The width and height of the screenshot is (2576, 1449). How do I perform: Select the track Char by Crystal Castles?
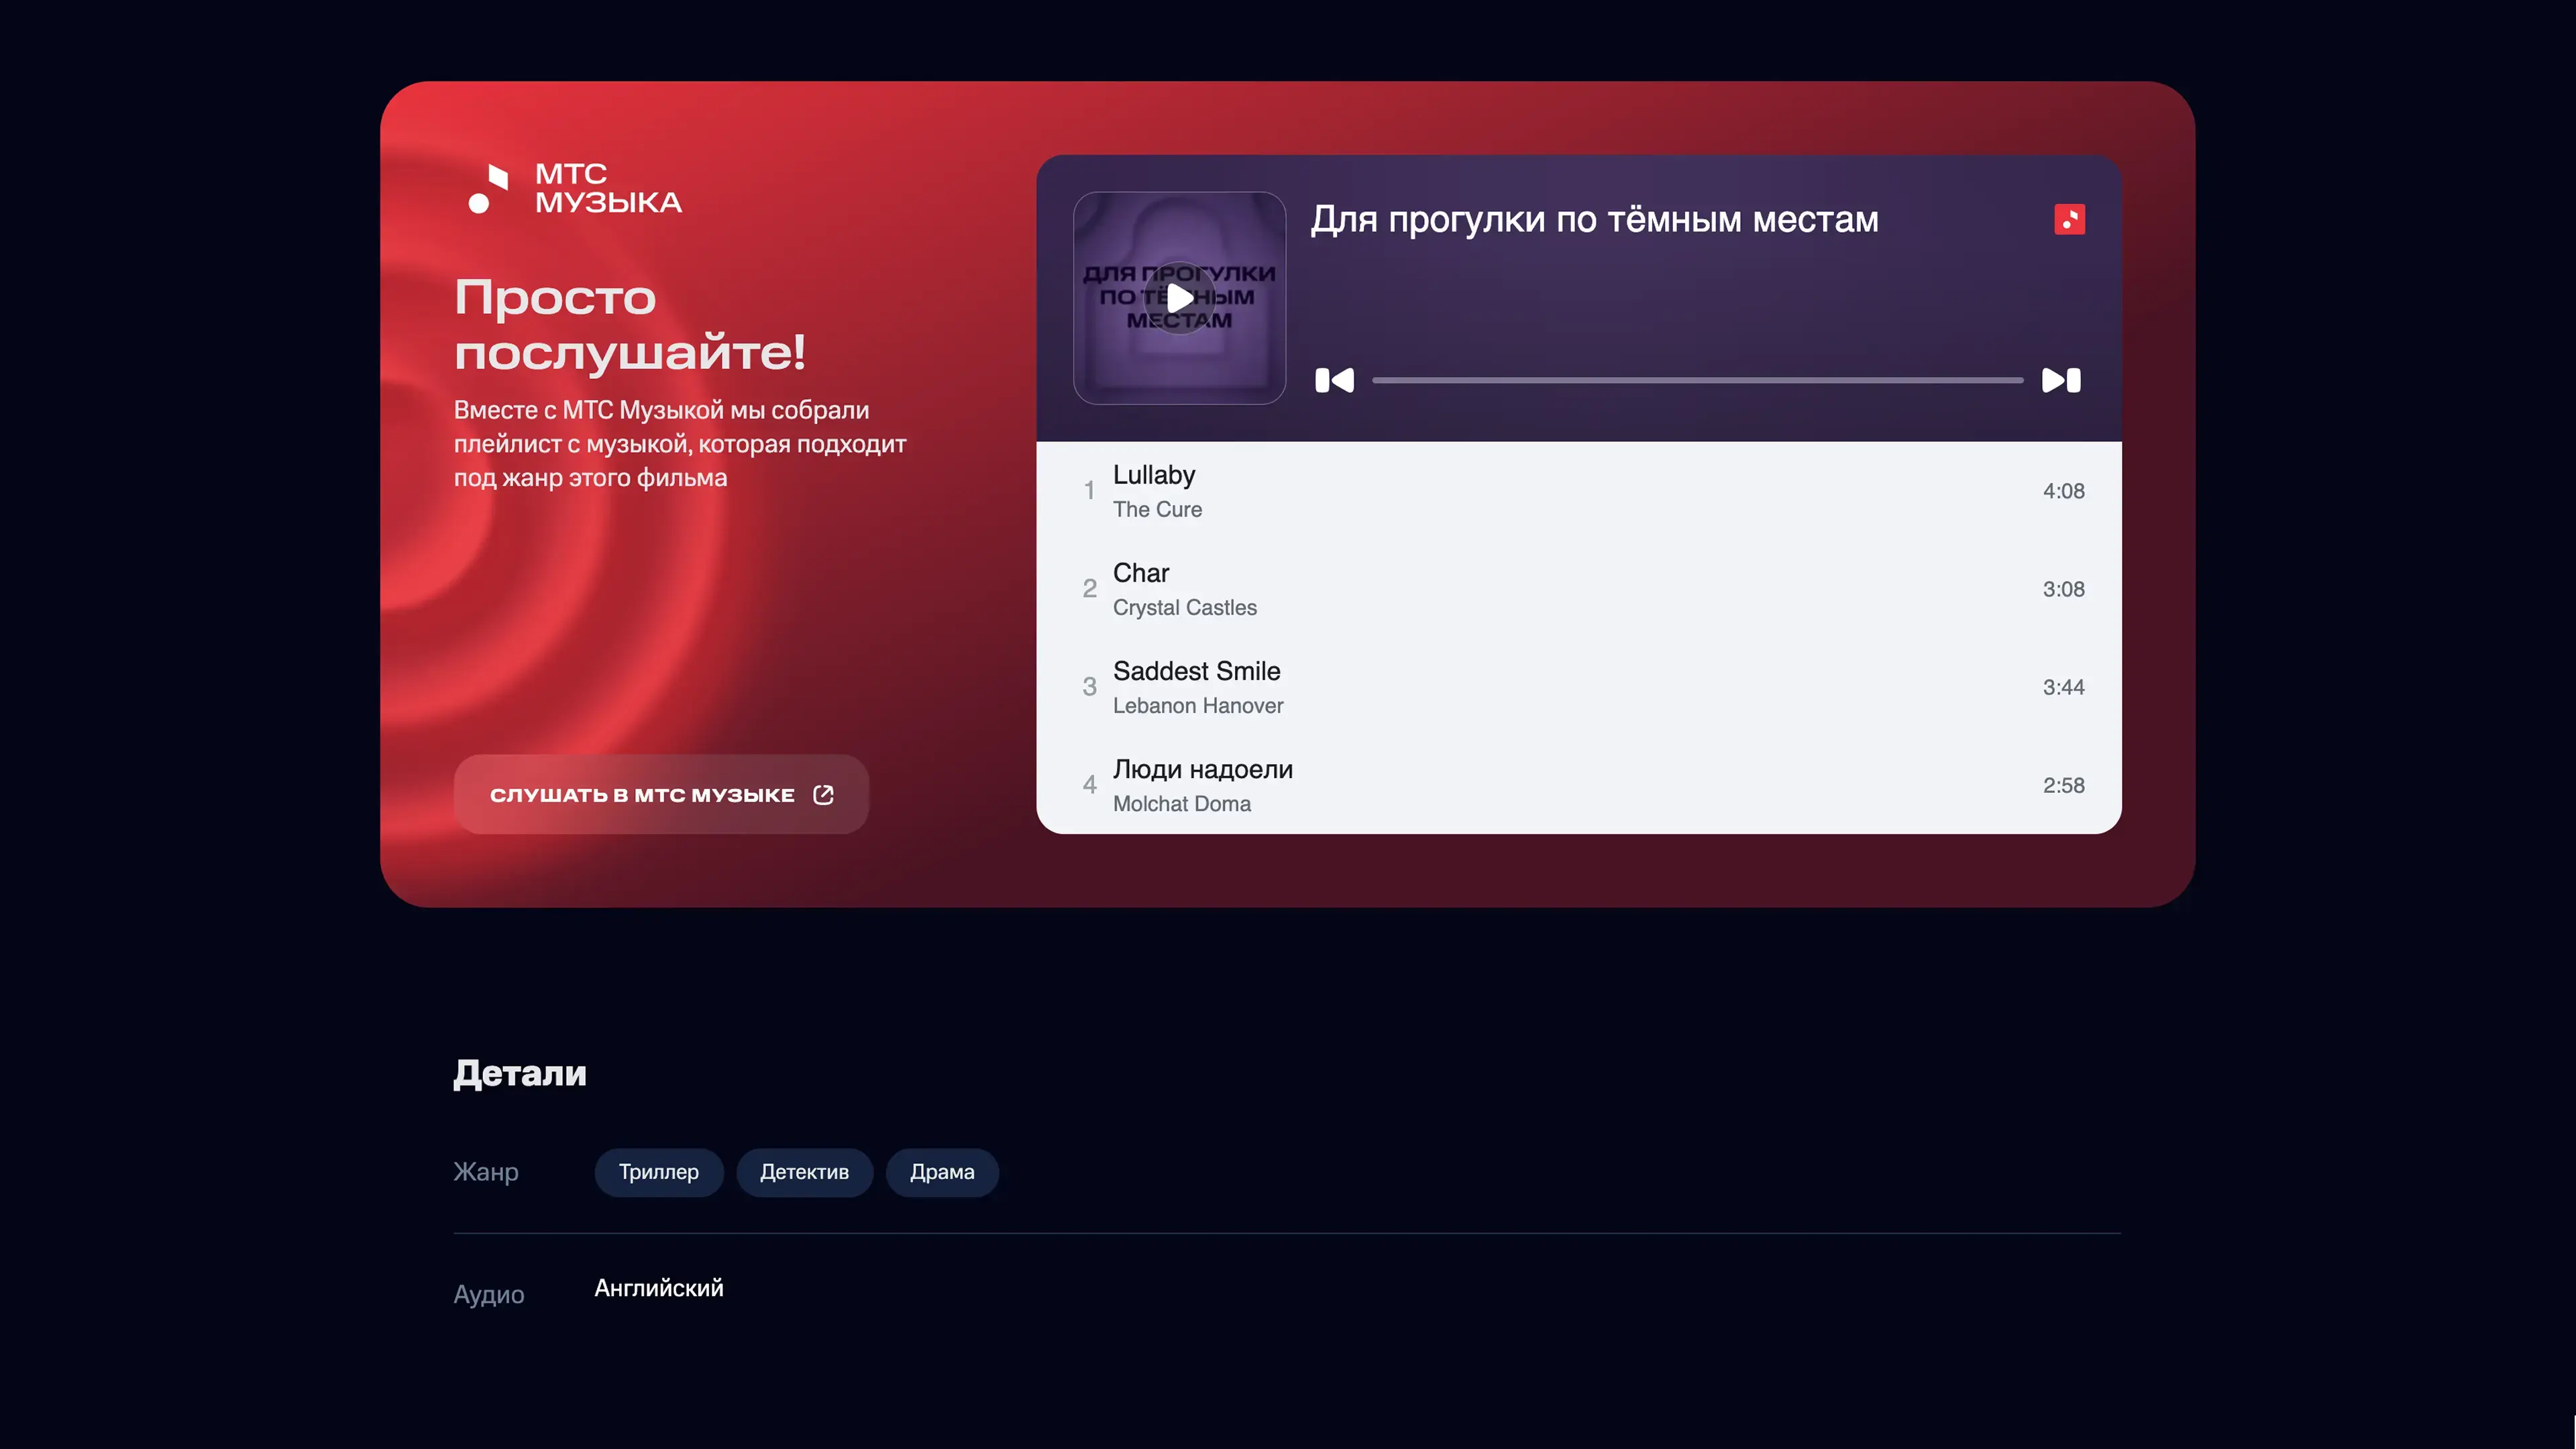coord(1141,574)
